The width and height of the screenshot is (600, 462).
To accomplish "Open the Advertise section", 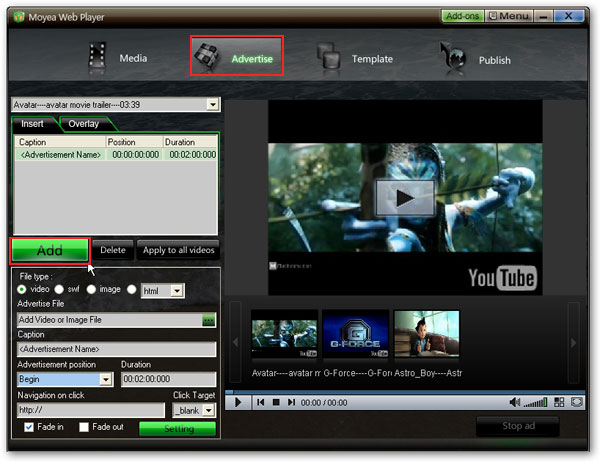I will pos(237,56).
